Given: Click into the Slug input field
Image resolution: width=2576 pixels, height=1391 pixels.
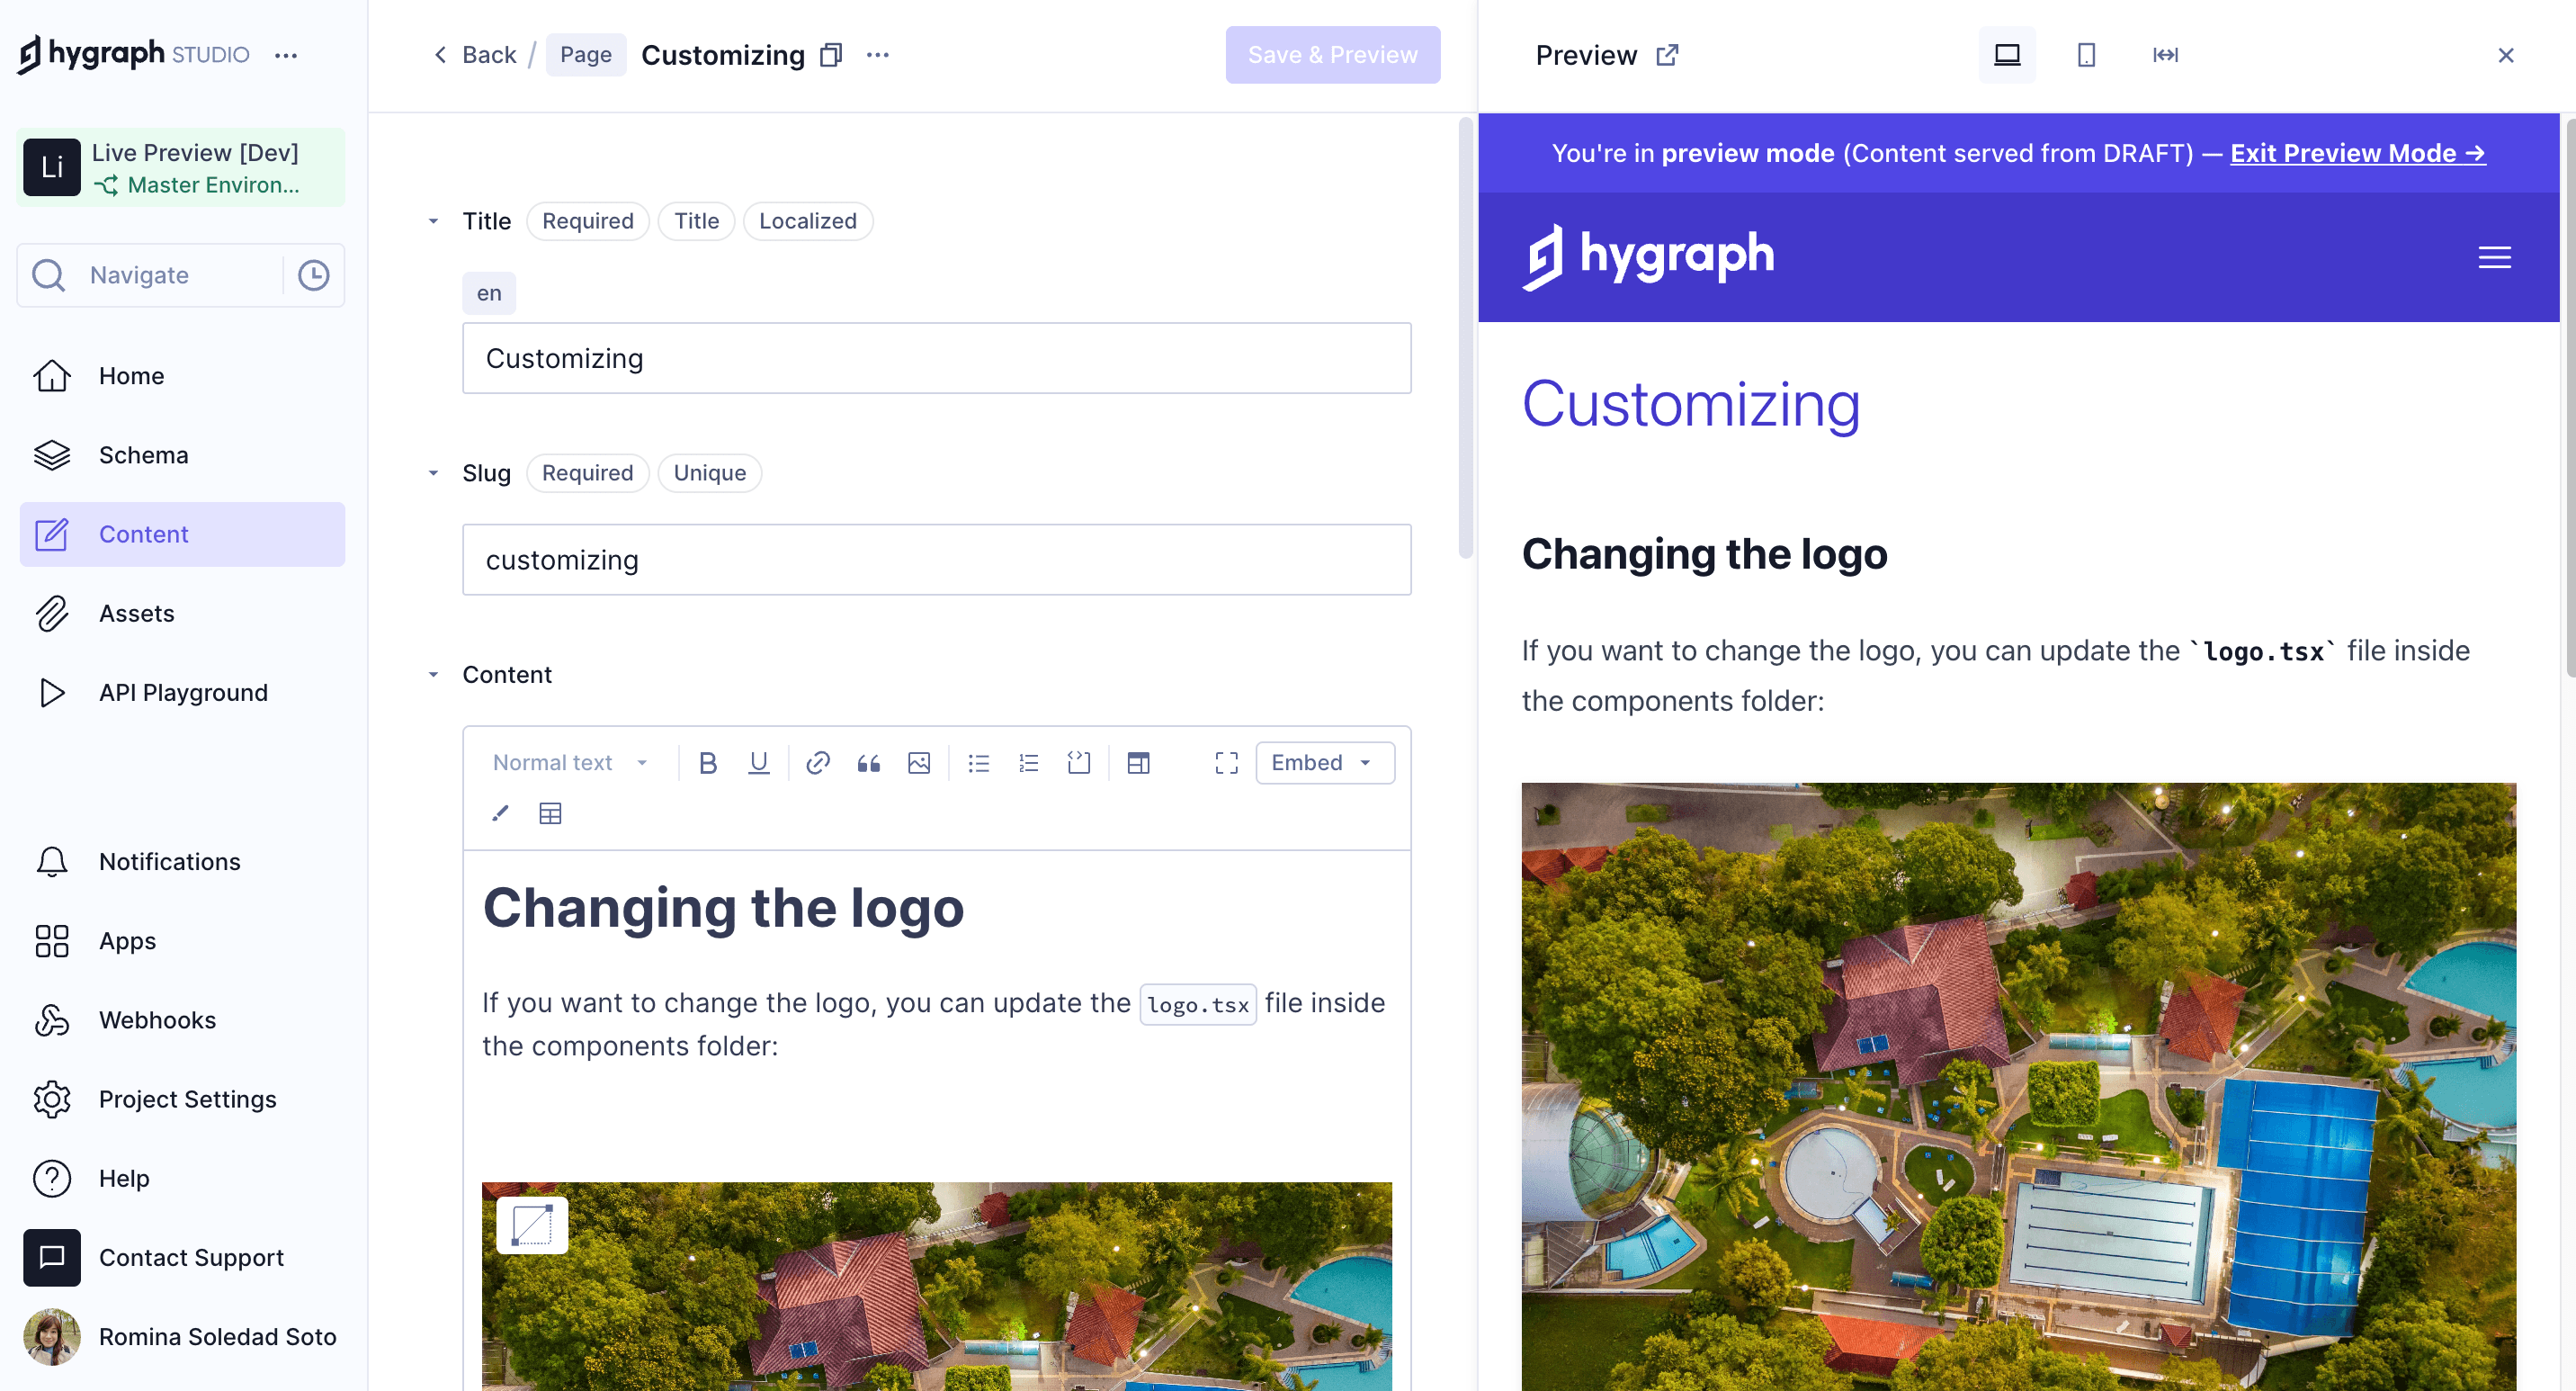Looking at the screenshot, I should point(936,560).
